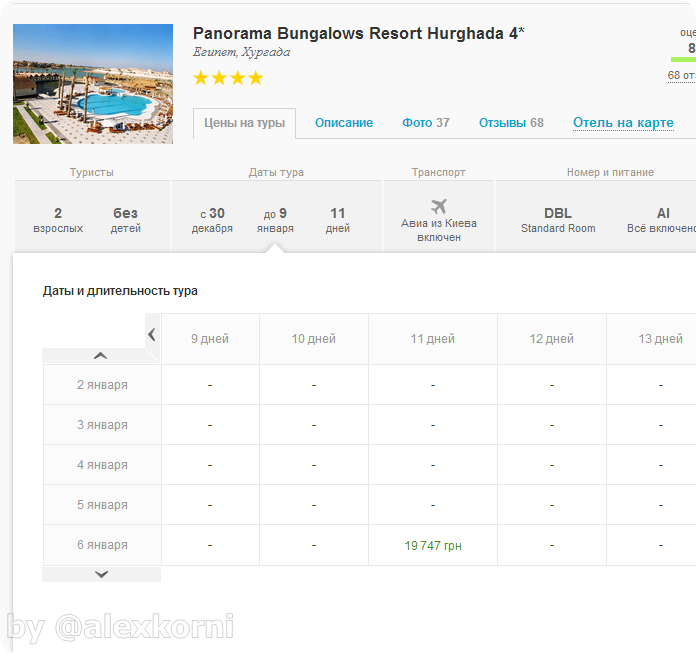
Task: Open the DBL Standard Room selector
Action: click(x=558, y=220)
